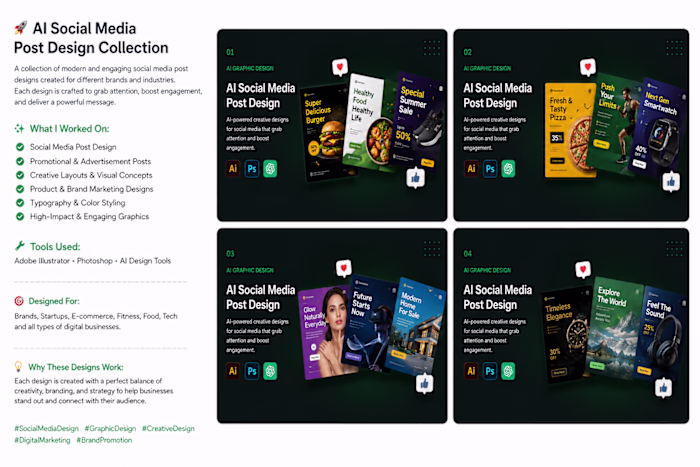Click the green check beside Promotional & Advertisement Posts
Viewport: 700px width, 467px height.
[x=20, y=161]
